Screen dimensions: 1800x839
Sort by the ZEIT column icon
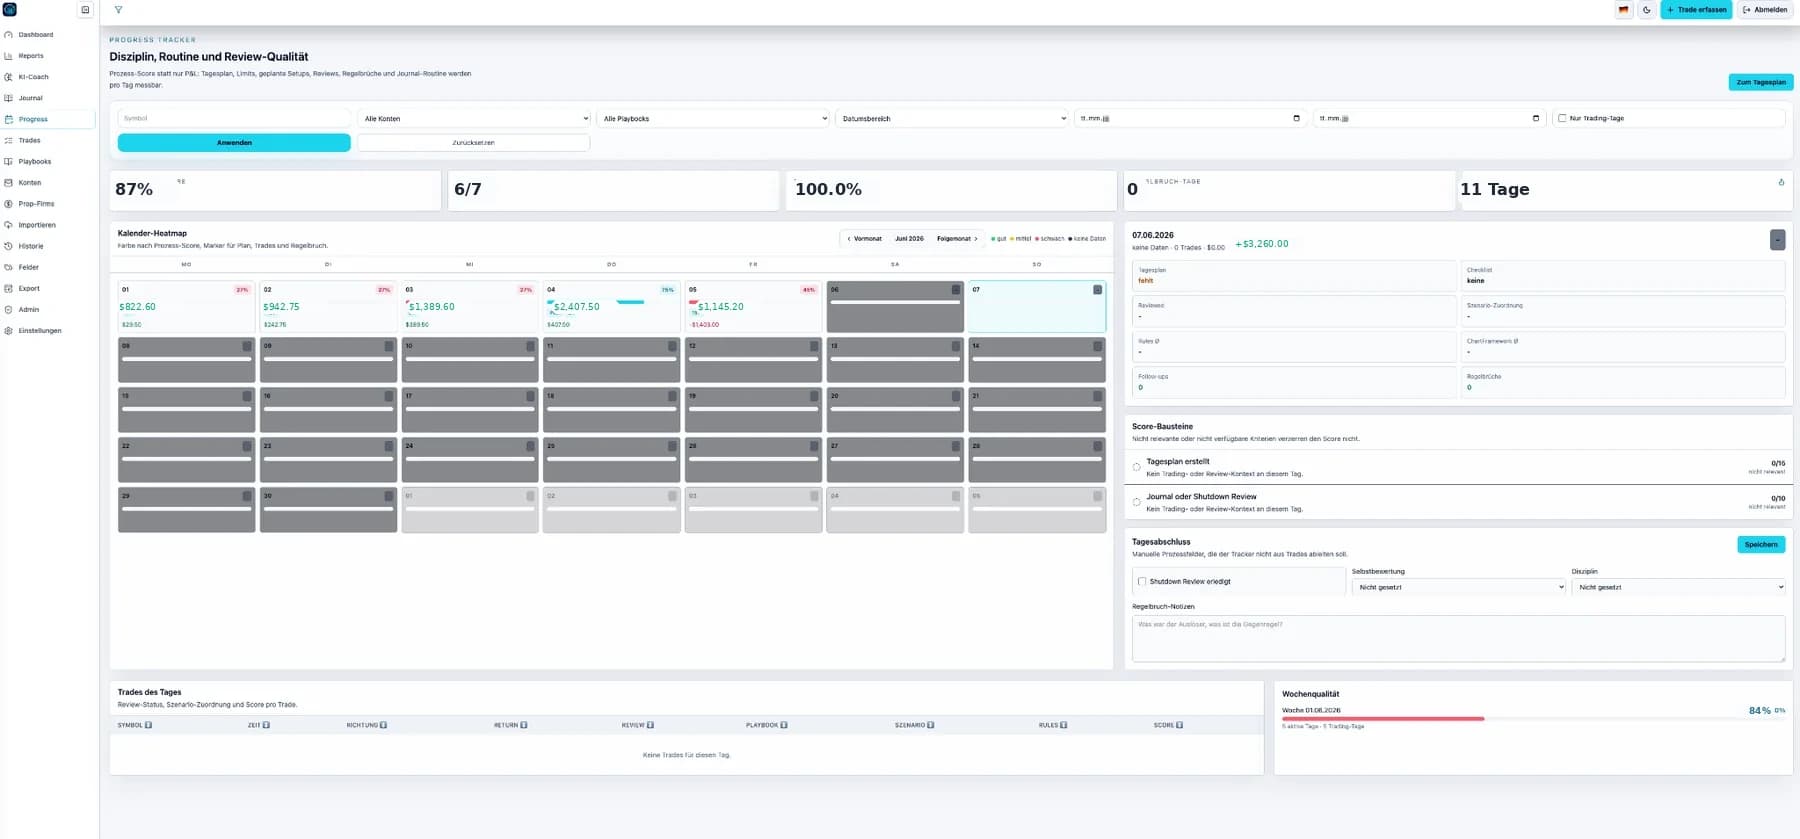pos(266,725)
